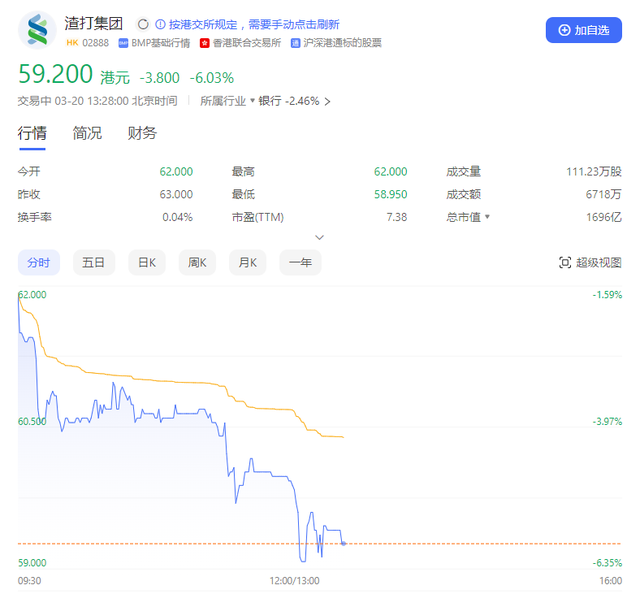
Task: Click the info icon before HKEX notice
Action: coord(160,24)
